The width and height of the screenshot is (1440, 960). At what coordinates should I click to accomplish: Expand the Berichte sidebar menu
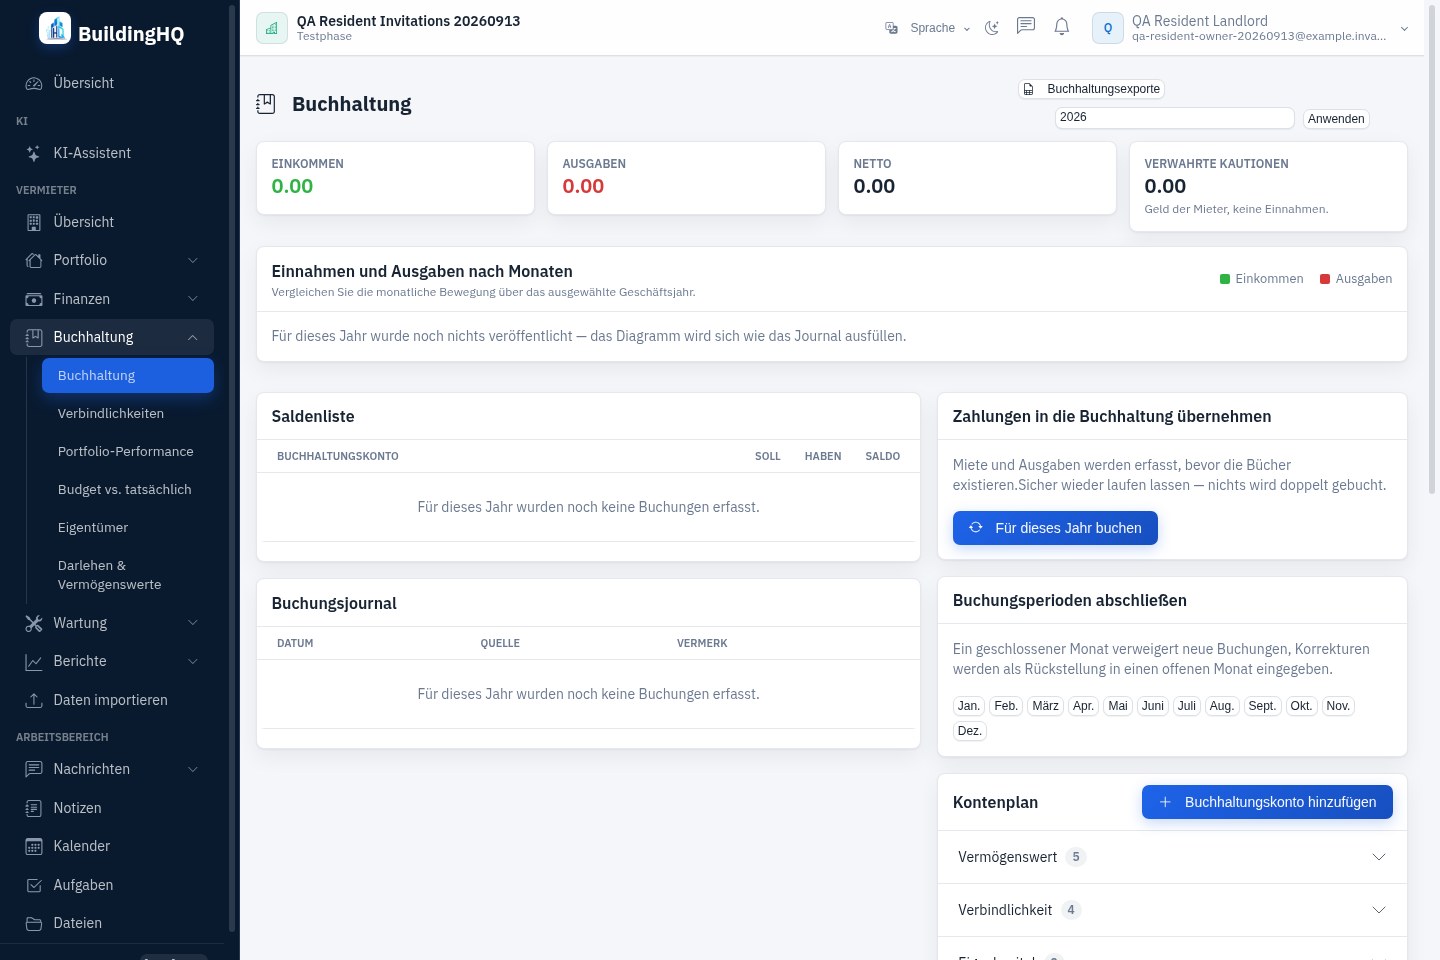point(112,661)
